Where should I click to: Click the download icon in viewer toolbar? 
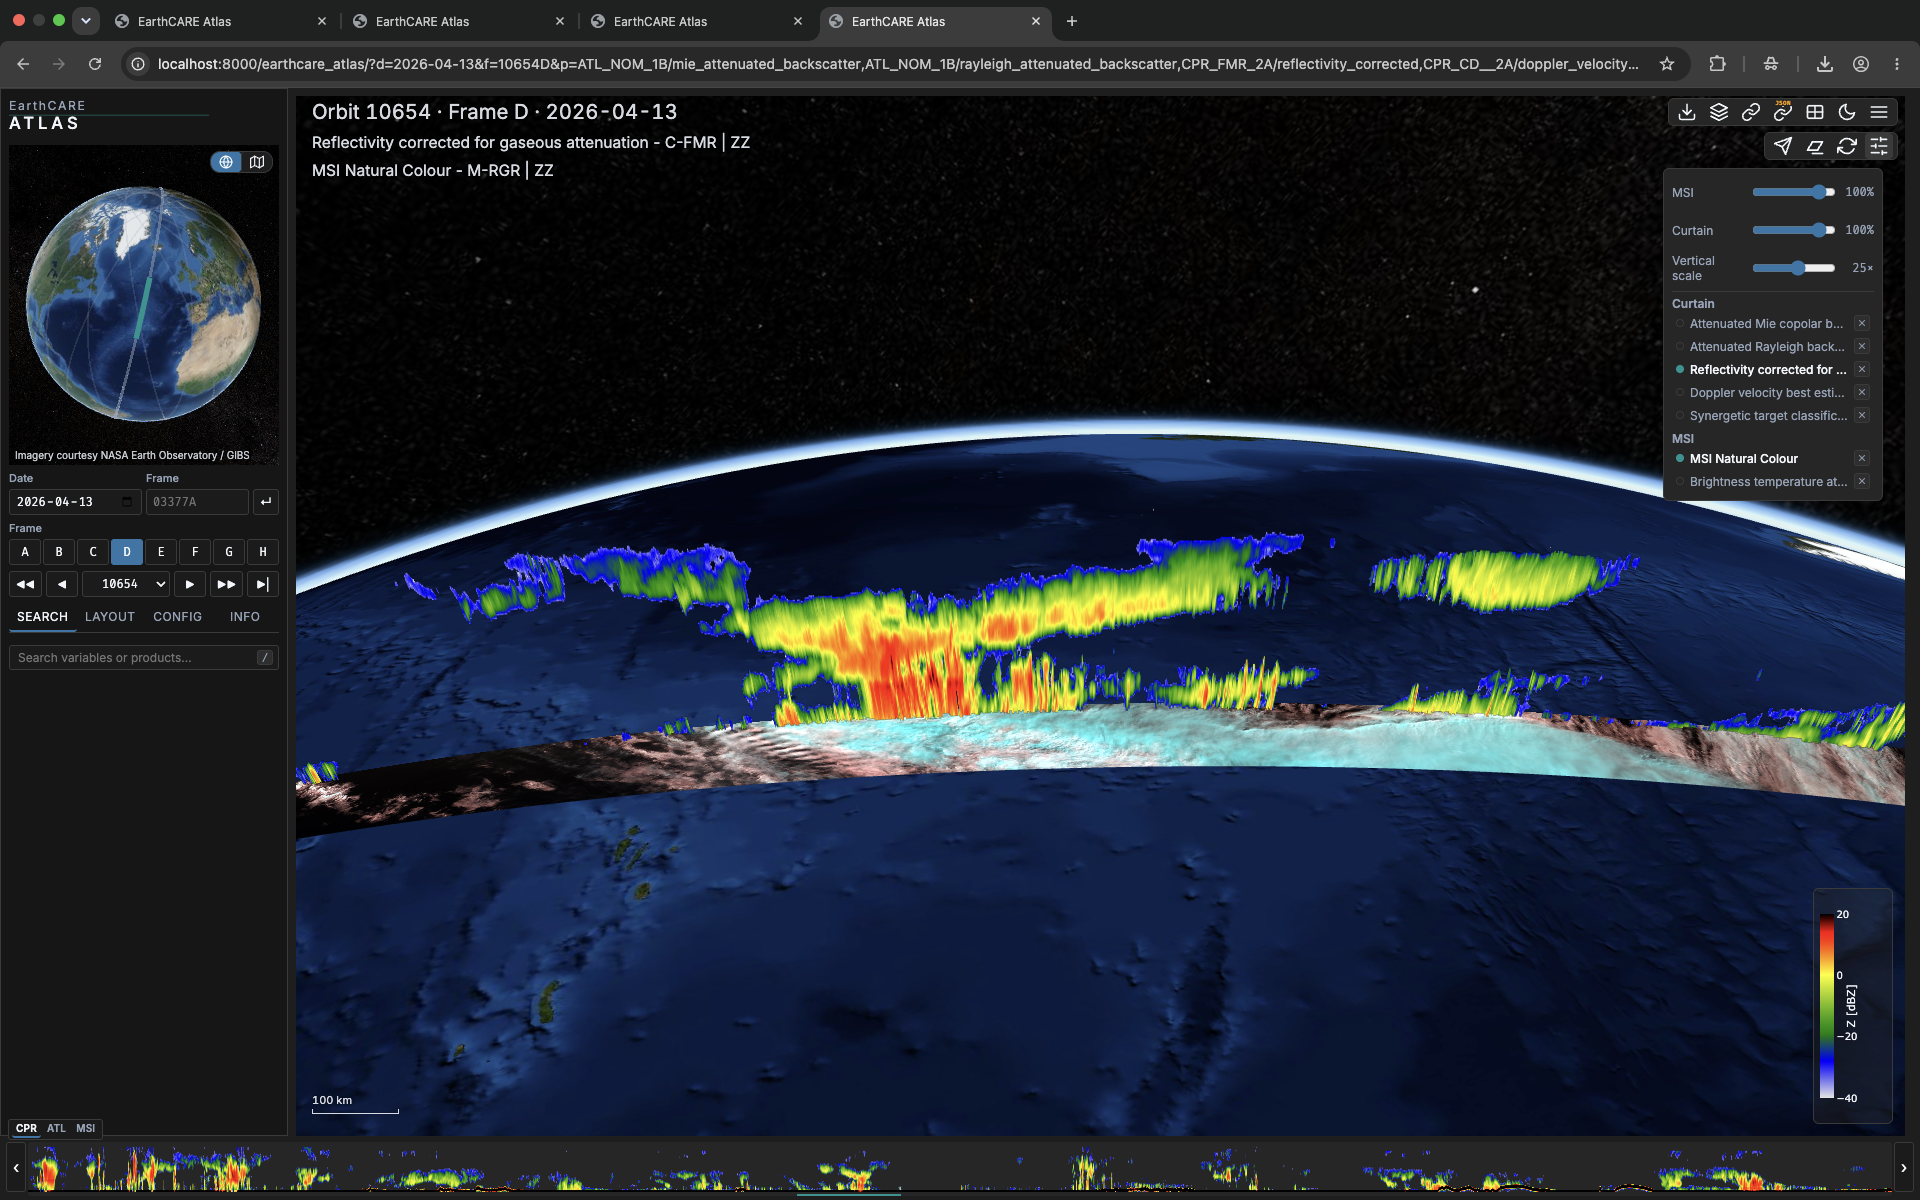point(1687,112)
